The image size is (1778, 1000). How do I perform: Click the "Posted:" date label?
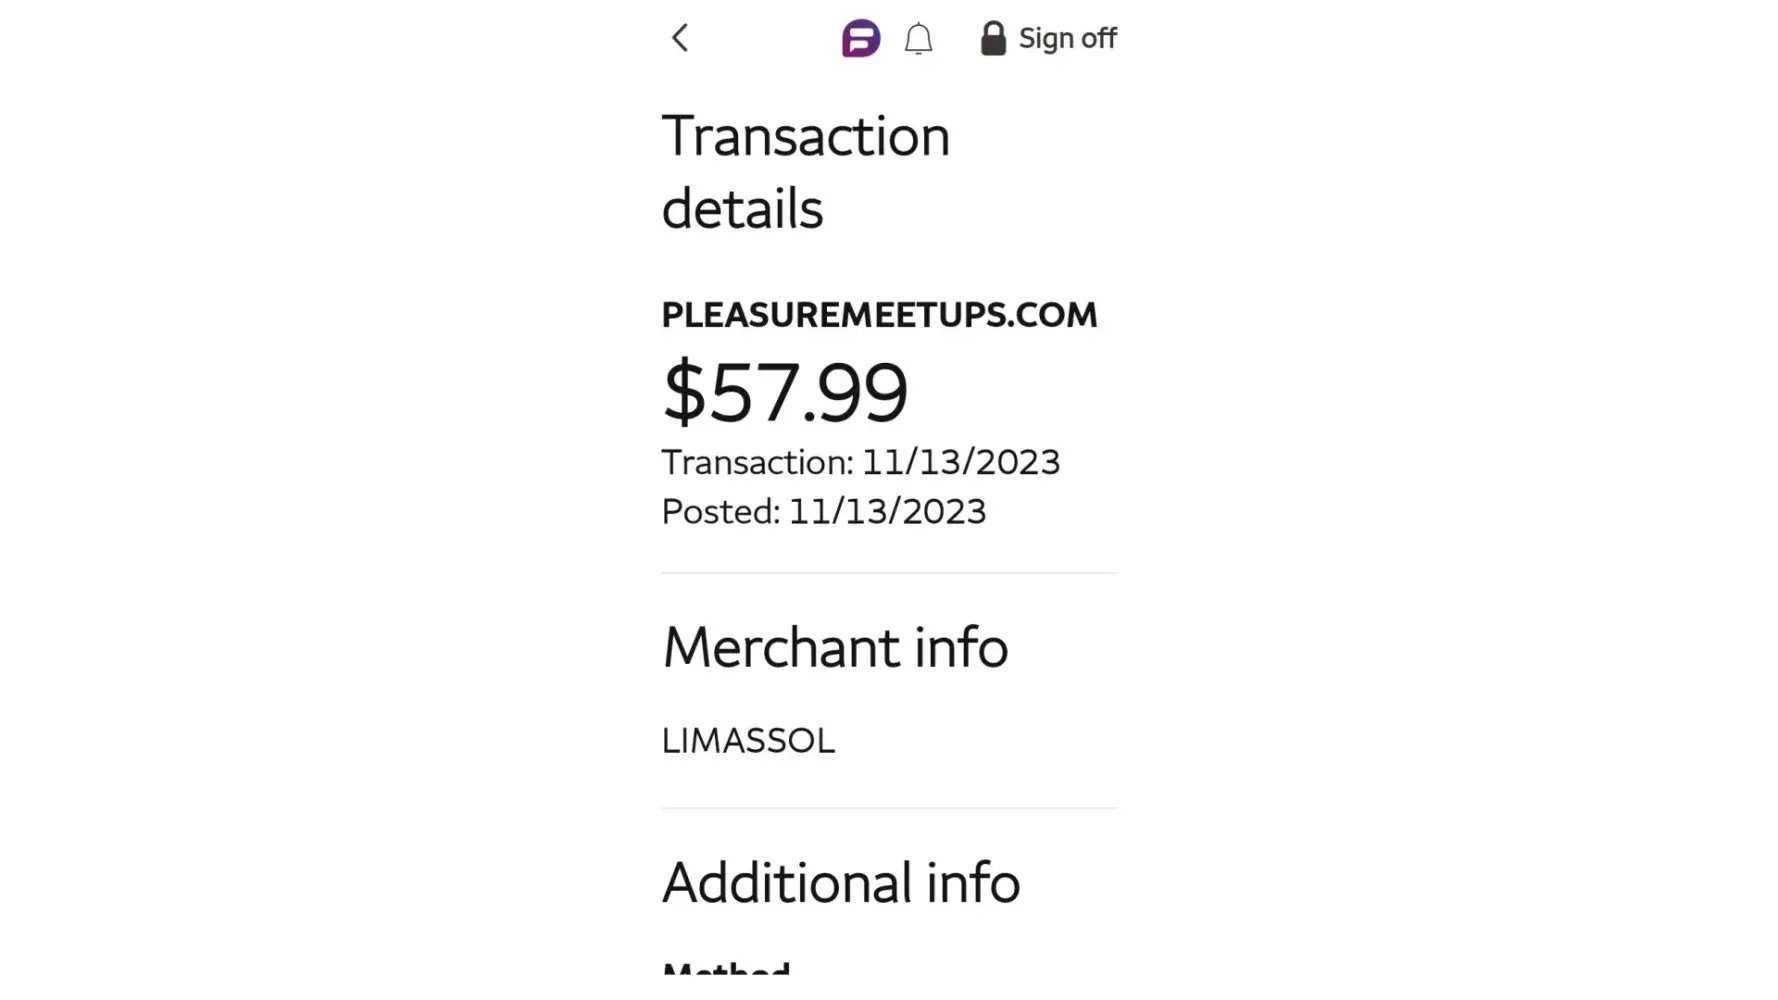tap(720, 512)
